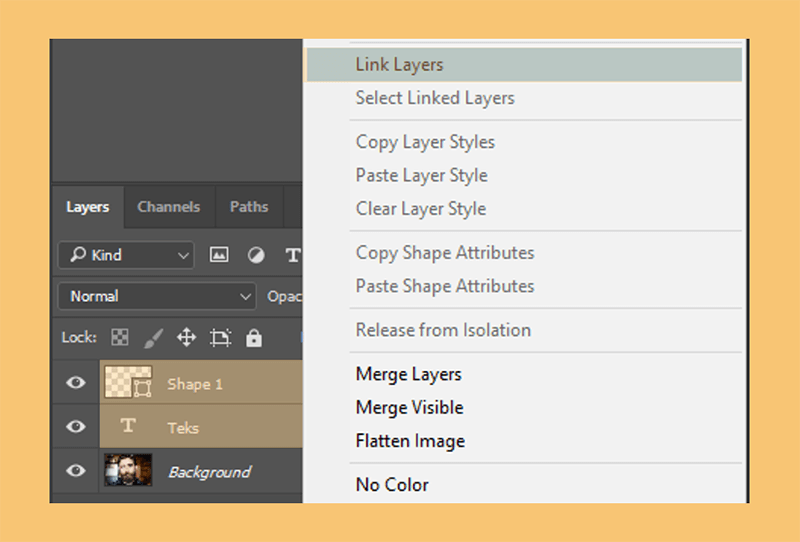
Task: Select Flatten Image menu entry
Action: click(x=410, y=441)
